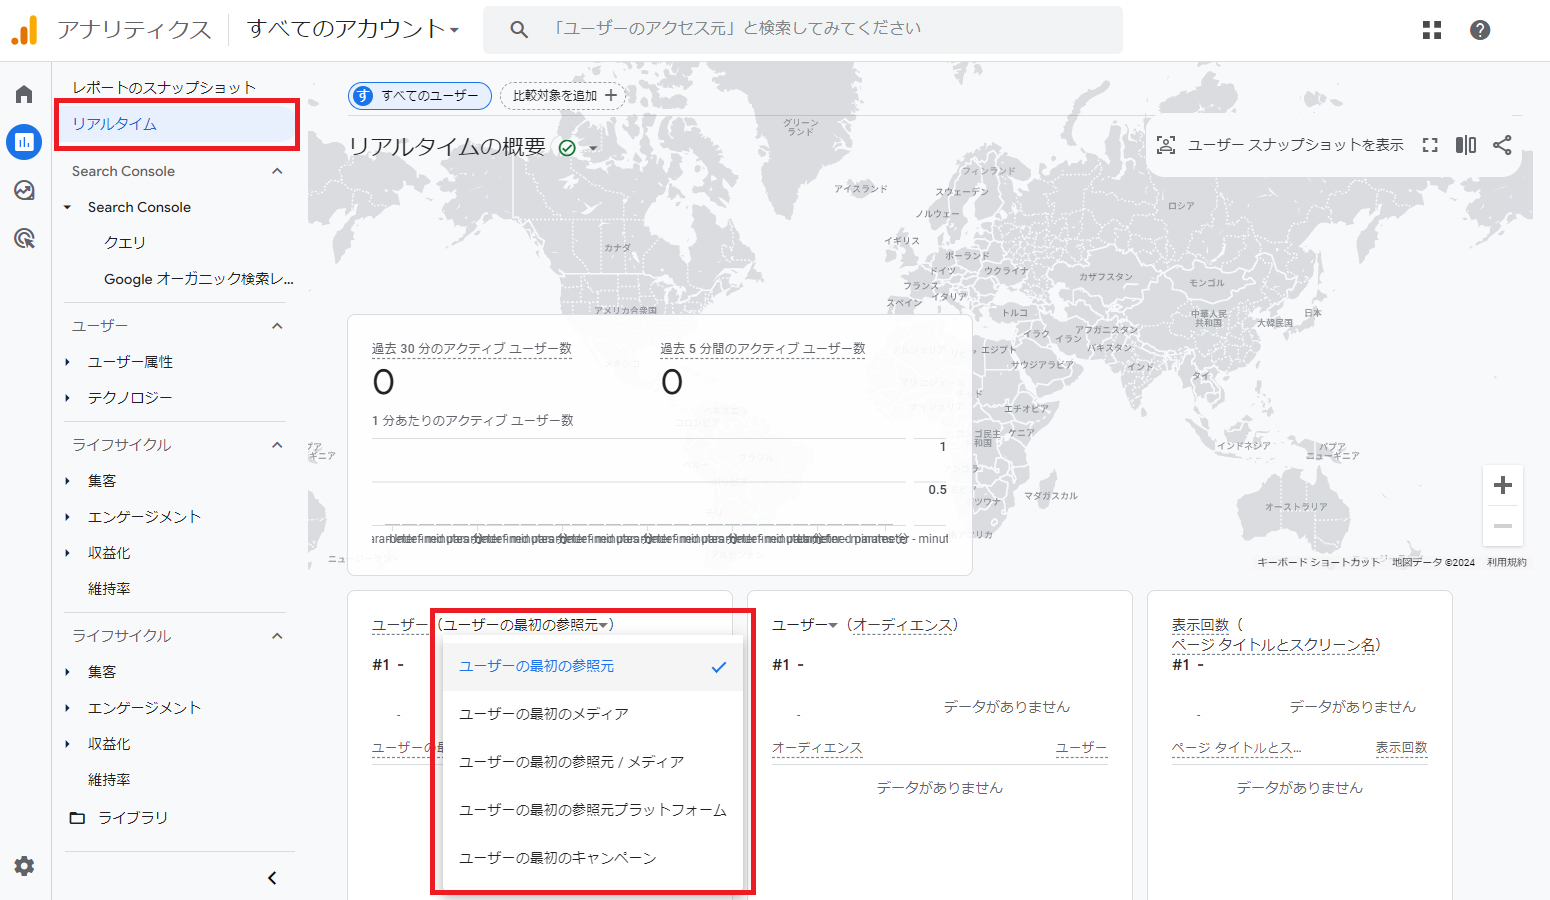Choose ユーザーの最初のキャンペーン option
The image size is (1550, 900).
[x=558, y=858]
